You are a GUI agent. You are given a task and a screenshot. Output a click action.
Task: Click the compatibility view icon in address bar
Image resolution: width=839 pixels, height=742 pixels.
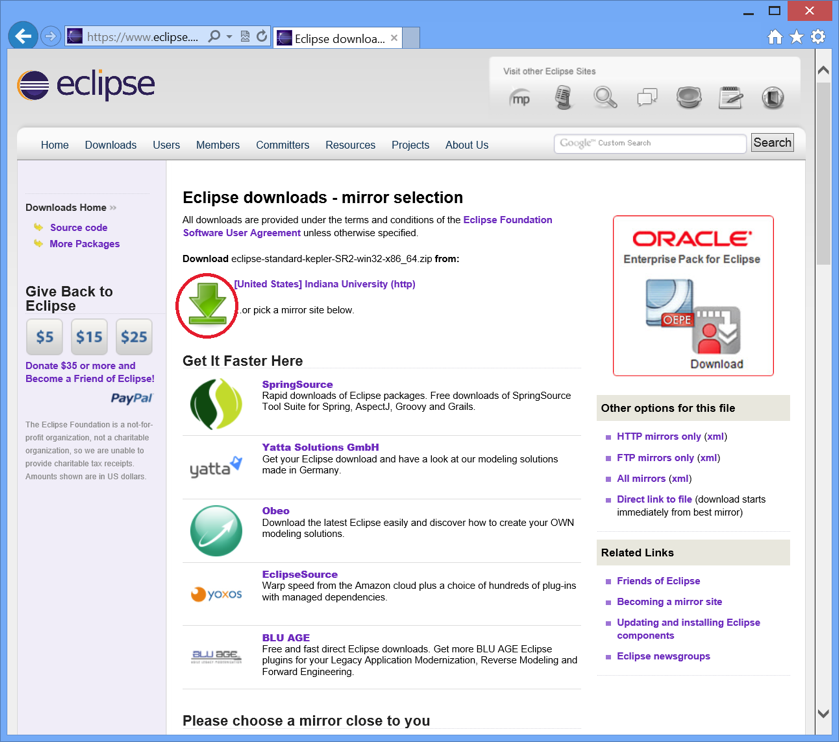245,36
